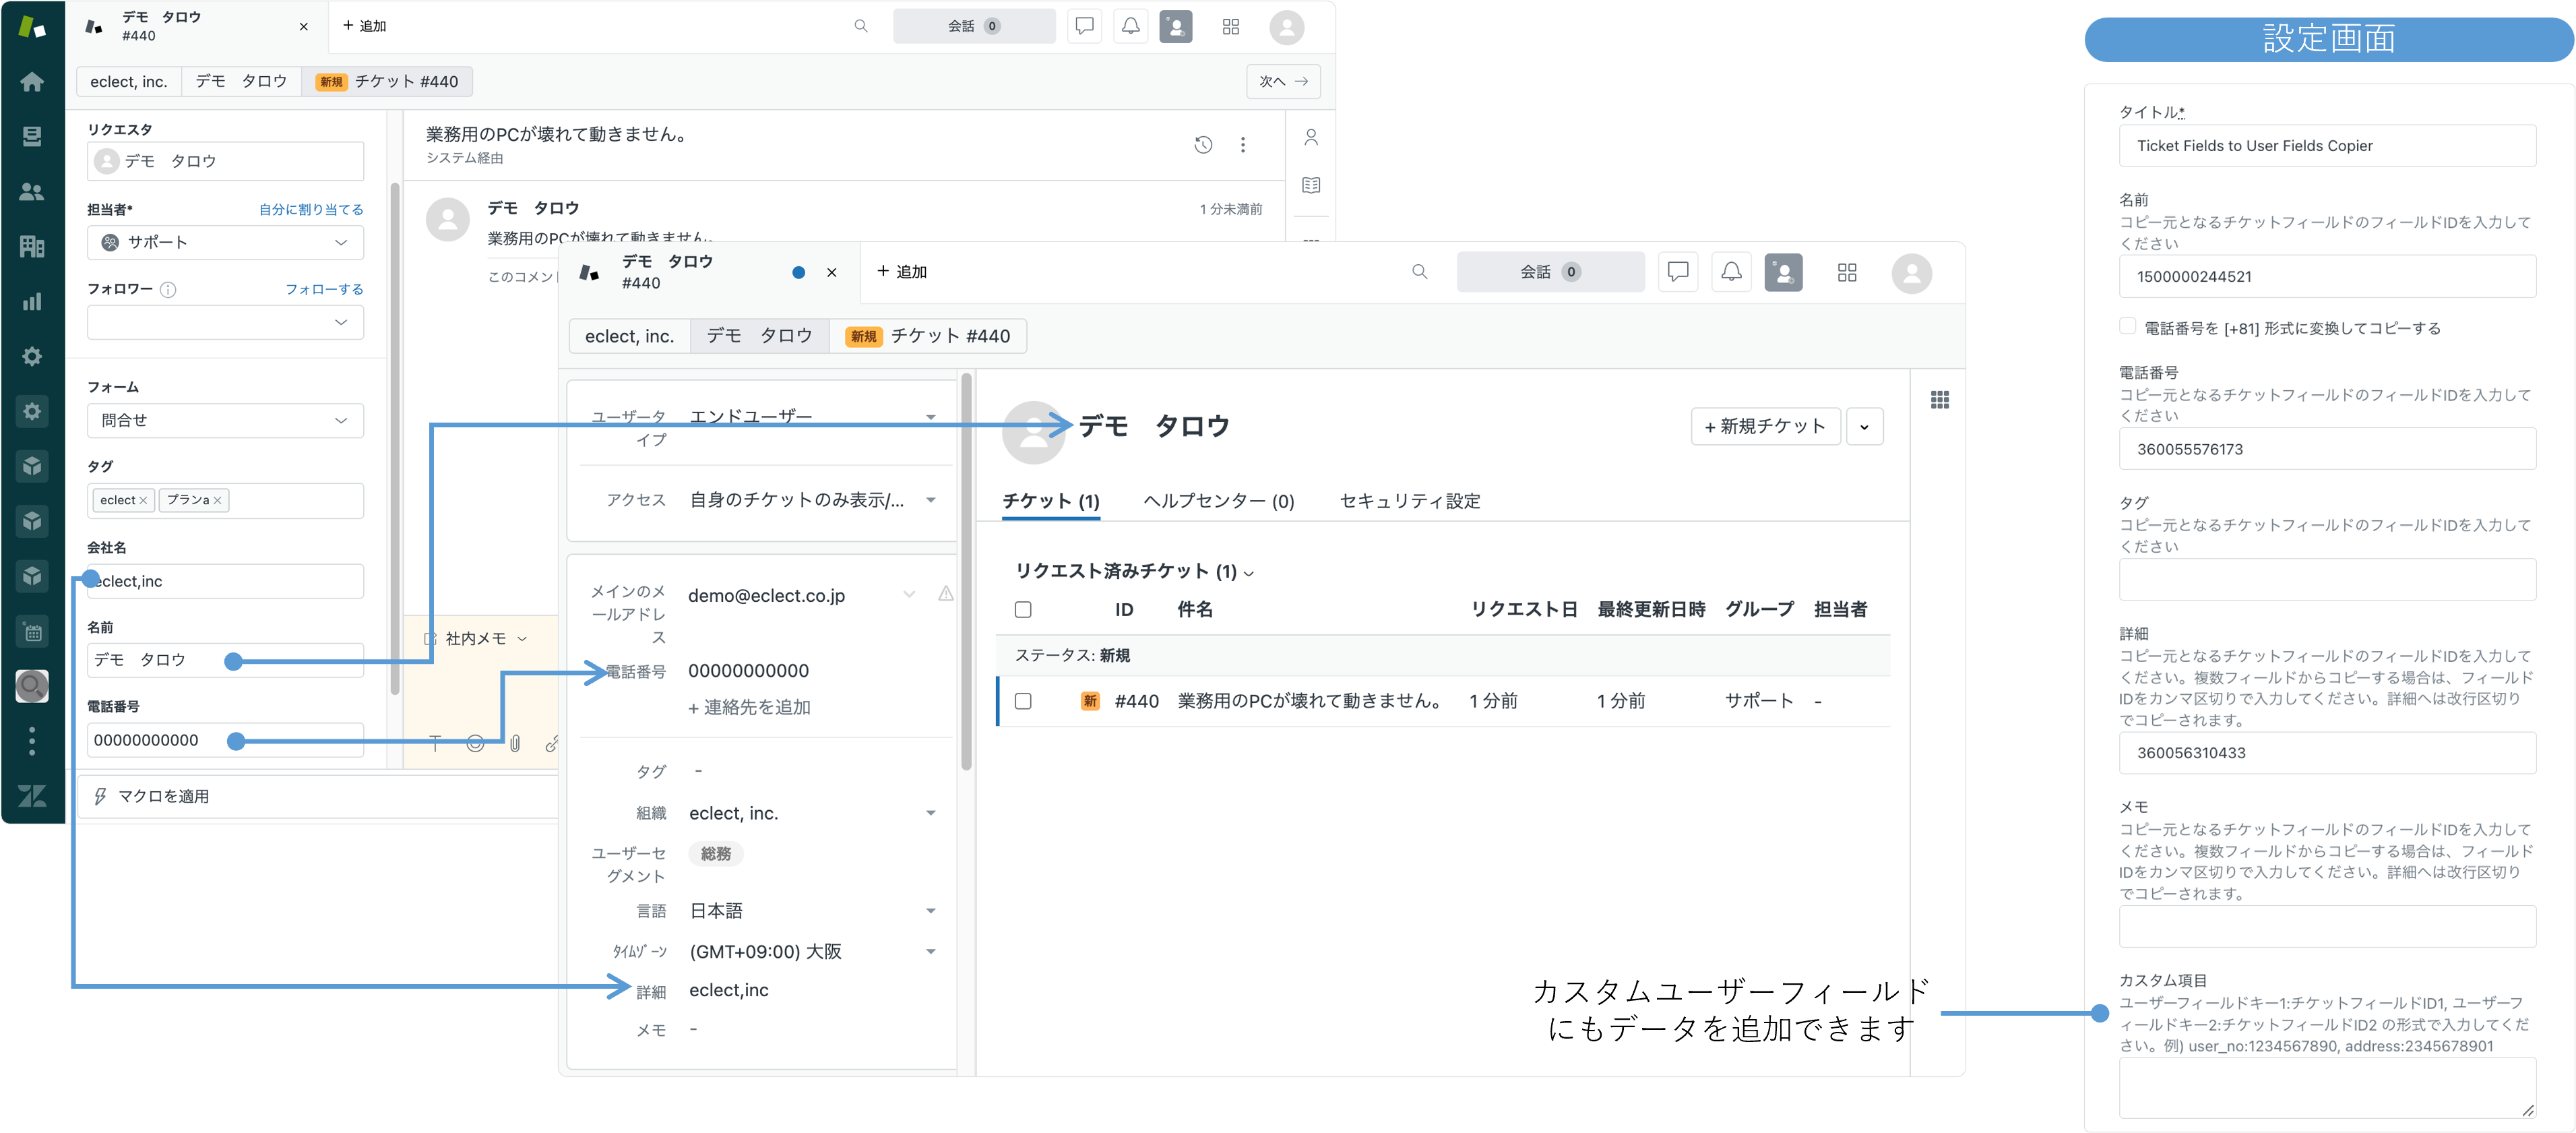Click the カスタム項目 textarea in settings

coord(2327,1088)
